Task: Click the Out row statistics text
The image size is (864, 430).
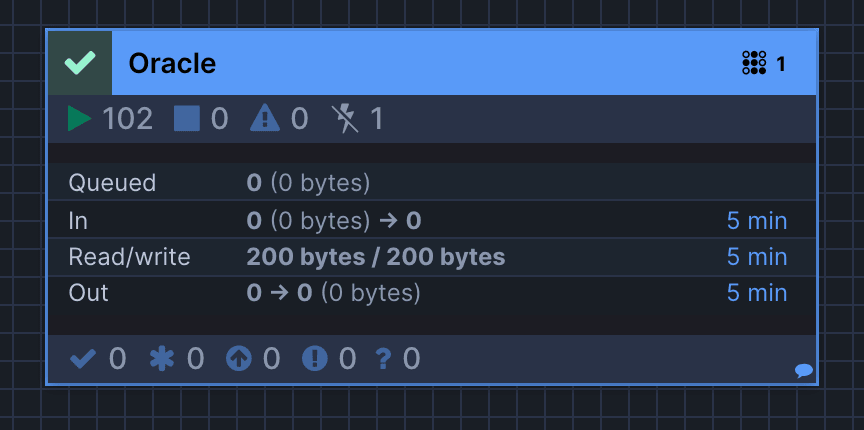Action: 333,293
